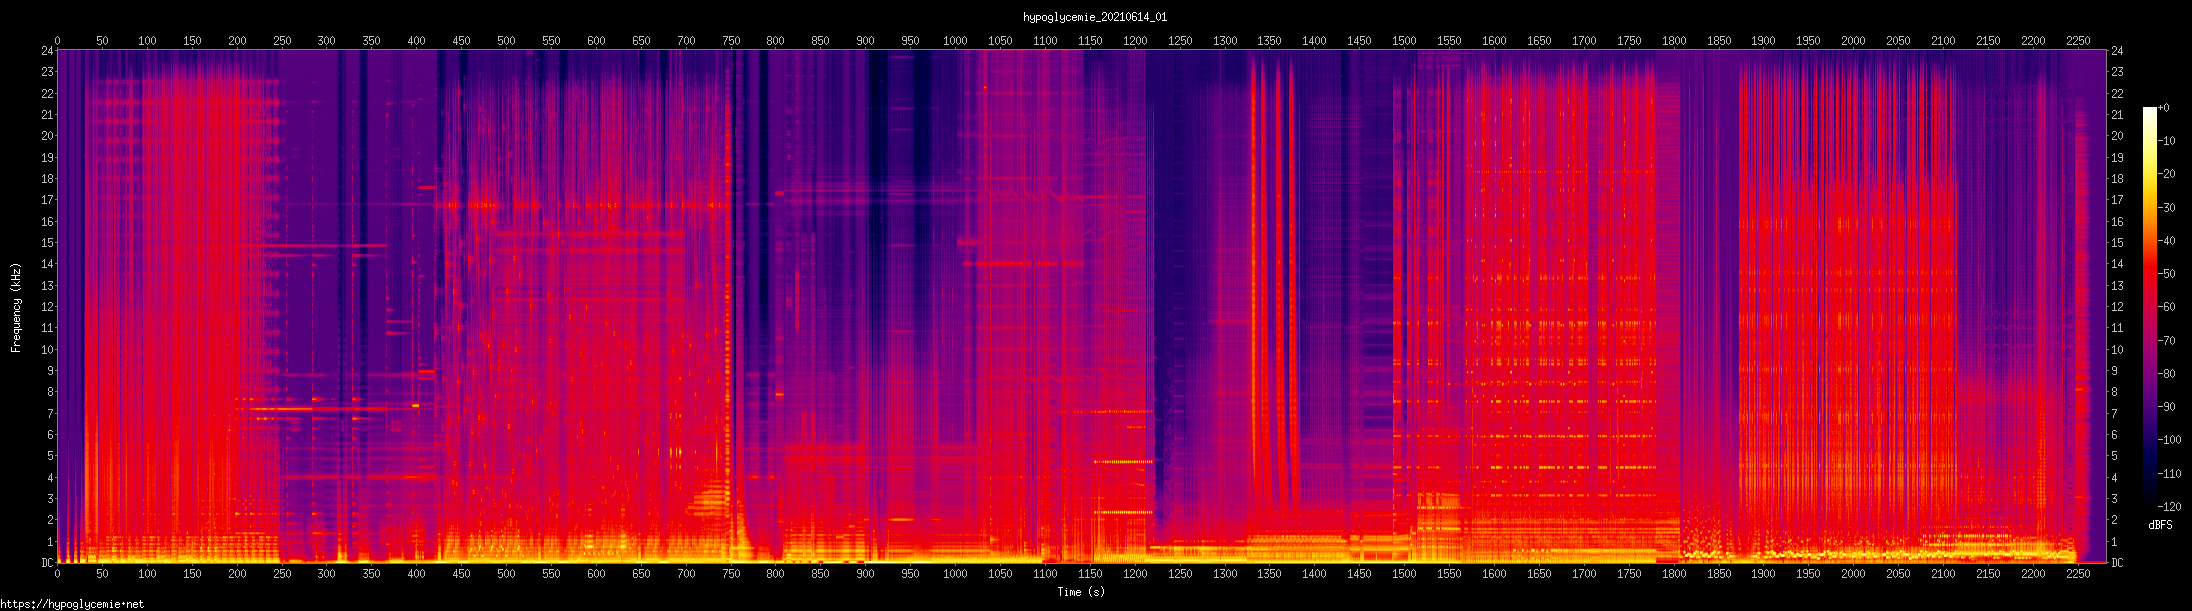The height and width of the screenshot is (611, 2192).
Task: Click the 18 label on the left frequency axis
Action: tap(47, 179)
